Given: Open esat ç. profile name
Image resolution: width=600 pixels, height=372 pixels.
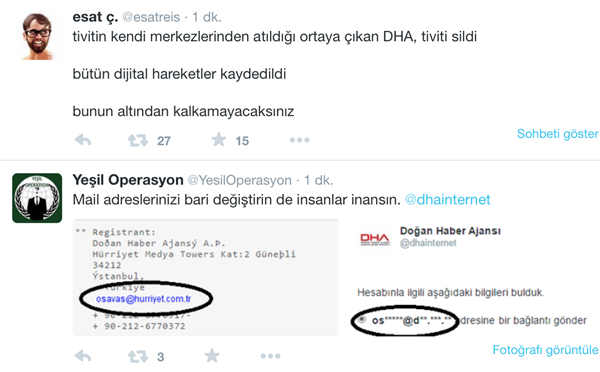Looking at the screenshot, I should click(x=95, y=17).
